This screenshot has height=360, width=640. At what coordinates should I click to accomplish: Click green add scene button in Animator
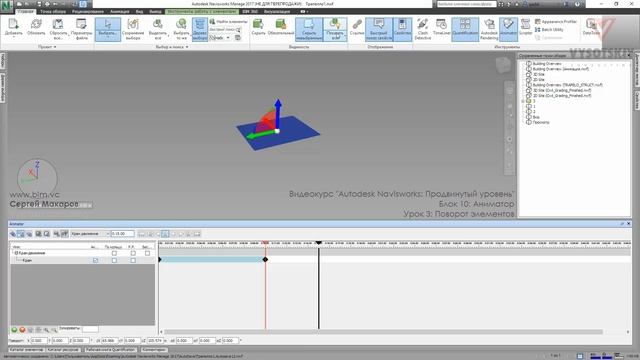pos(14,330)
